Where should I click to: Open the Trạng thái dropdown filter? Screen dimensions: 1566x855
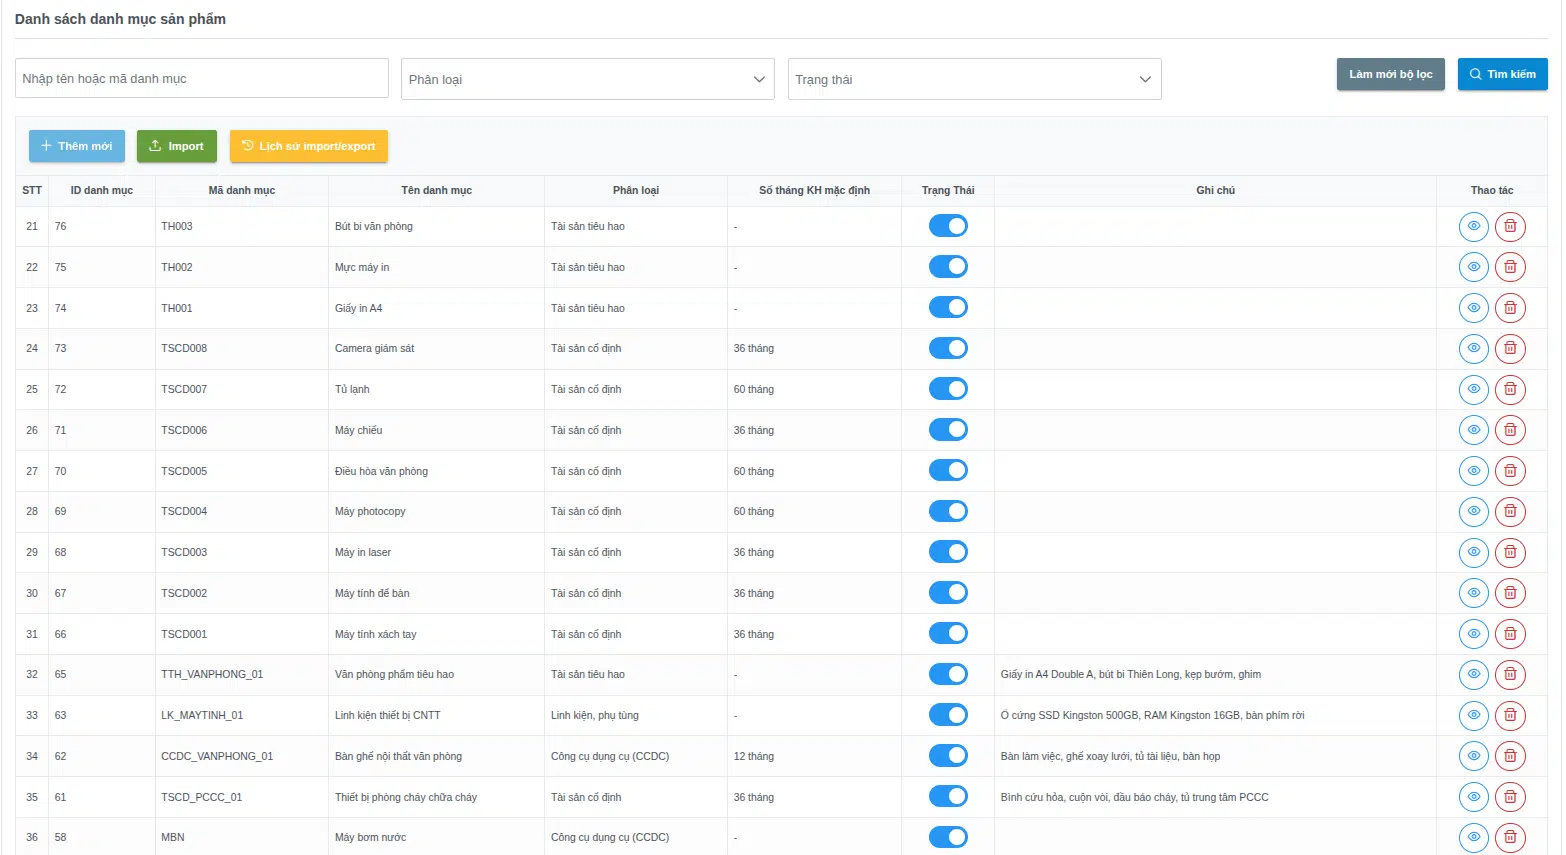pyautogui.click(x=975, y=79)
